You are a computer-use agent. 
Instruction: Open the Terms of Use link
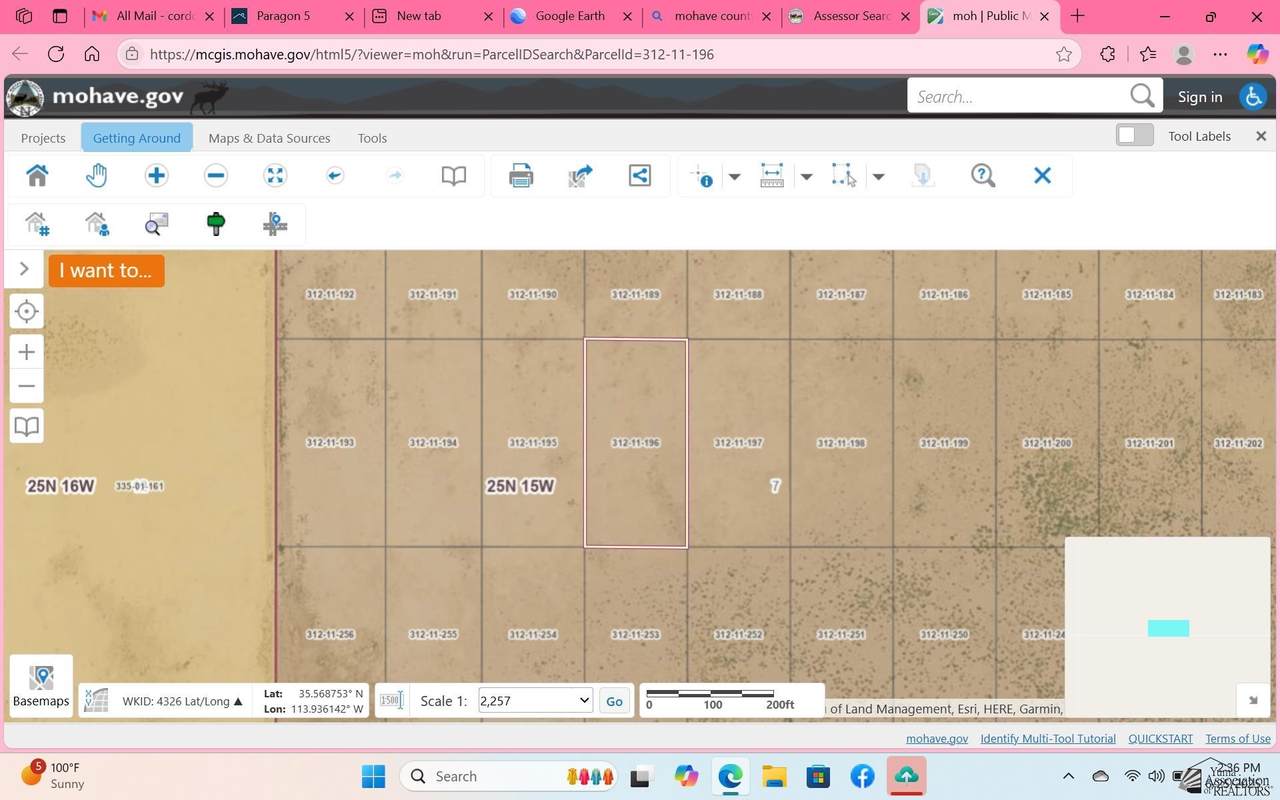[x=1237, y=738]
